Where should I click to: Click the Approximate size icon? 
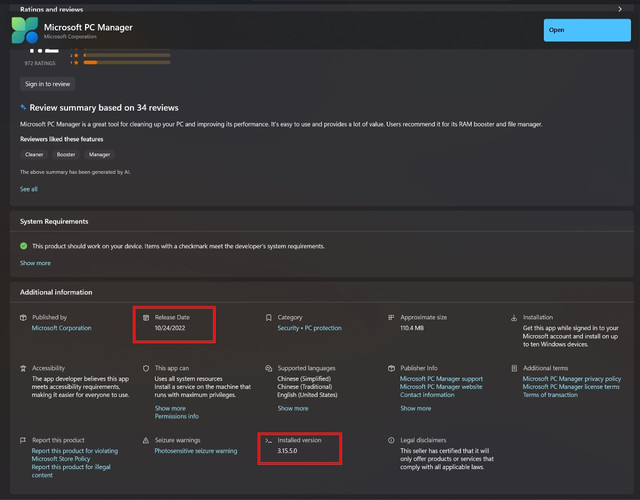click(x=391, y=318)
